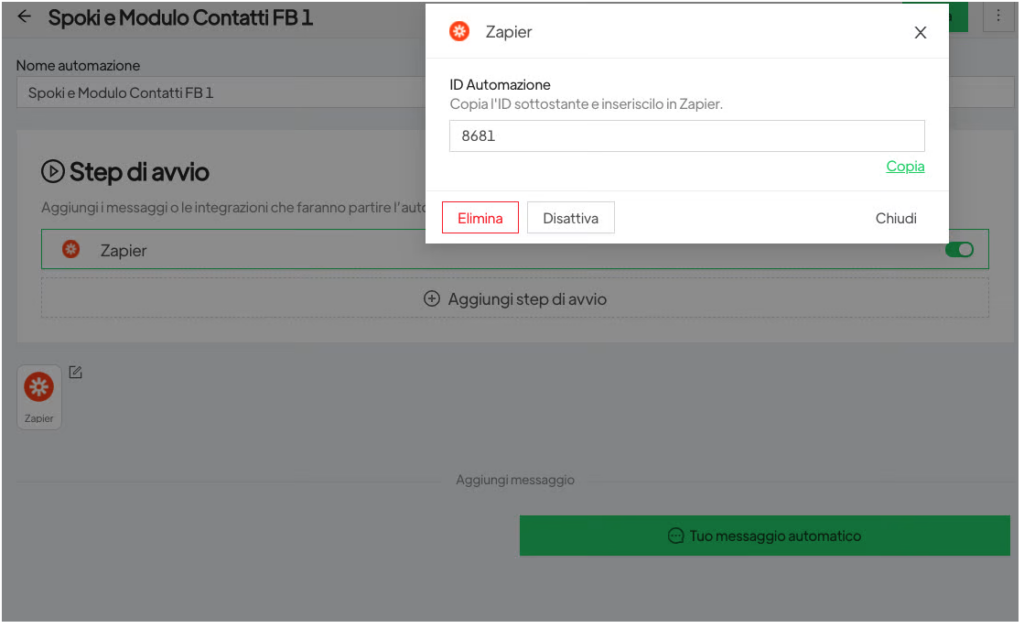The image size is (1024, 628).
Task: Click the Disattiva button
Action: 573,219
